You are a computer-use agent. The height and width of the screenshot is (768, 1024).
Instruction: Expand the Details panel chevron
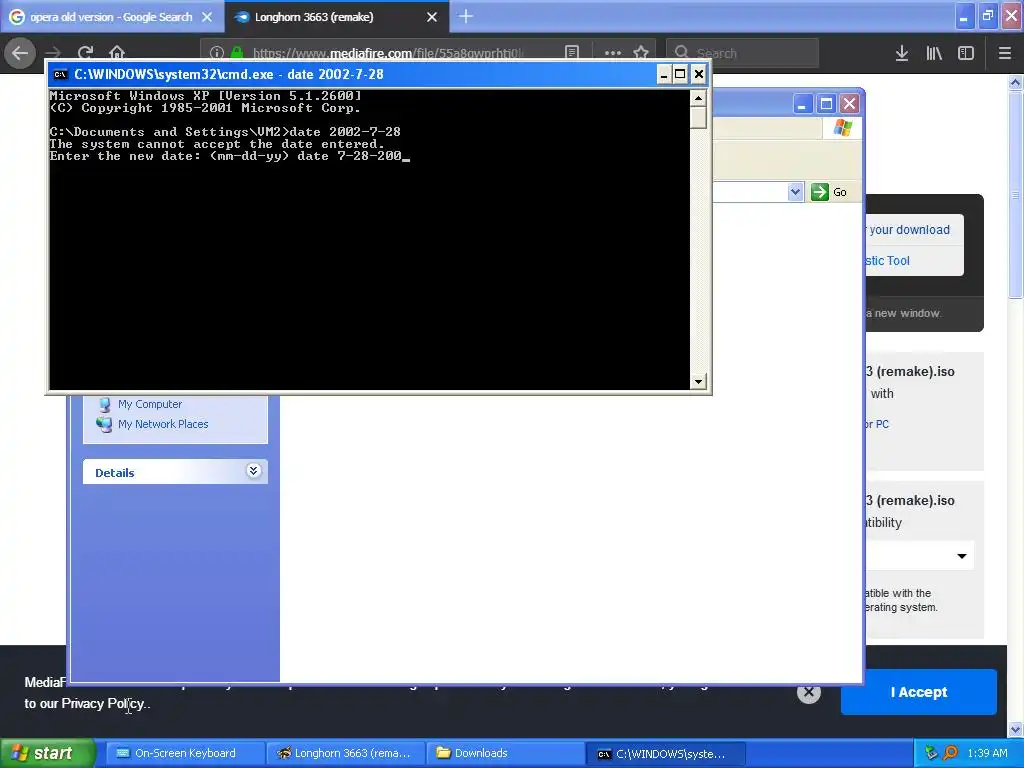point(253,471)
